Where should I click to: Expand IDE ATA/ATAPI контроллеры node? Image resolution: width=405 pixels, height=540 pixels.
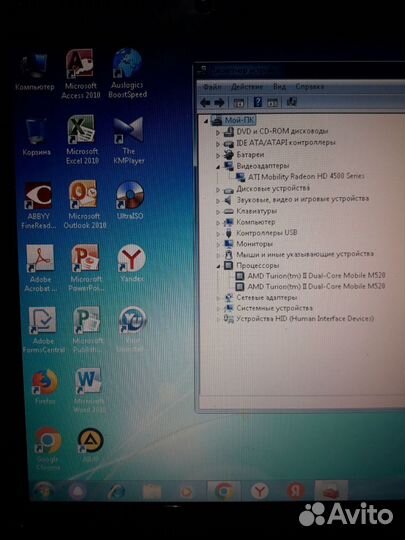click(218, 143)
